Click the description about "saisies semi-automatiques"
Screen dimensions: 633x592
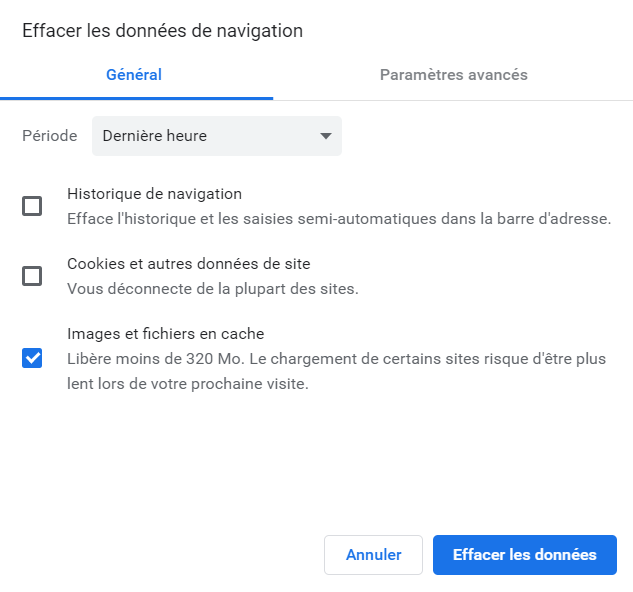click(338, 218)
